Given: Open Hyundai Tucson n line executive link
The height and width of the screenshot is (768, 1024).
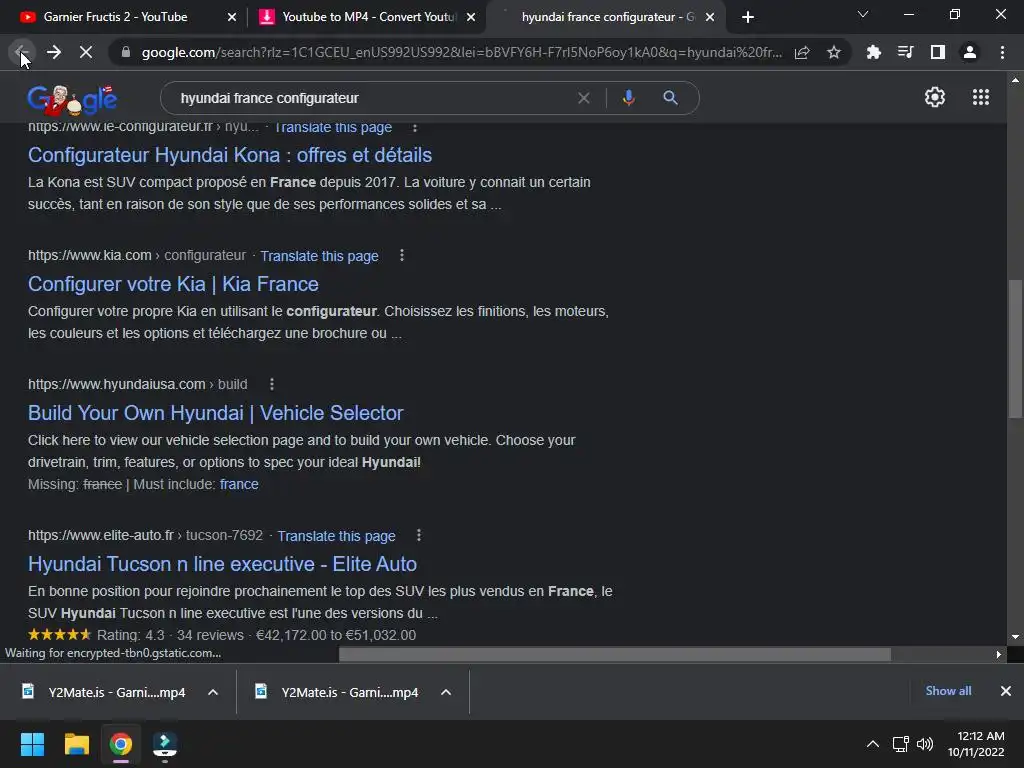Looking at the screenshot, I should coord(222,564).
